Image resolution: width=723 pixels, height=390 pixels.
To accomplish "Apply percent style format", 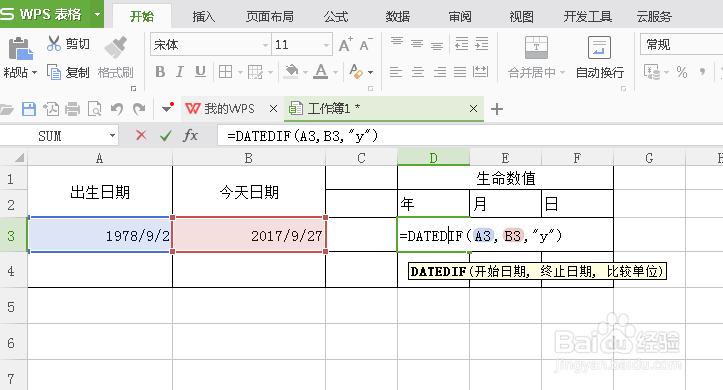I will 682,72.
